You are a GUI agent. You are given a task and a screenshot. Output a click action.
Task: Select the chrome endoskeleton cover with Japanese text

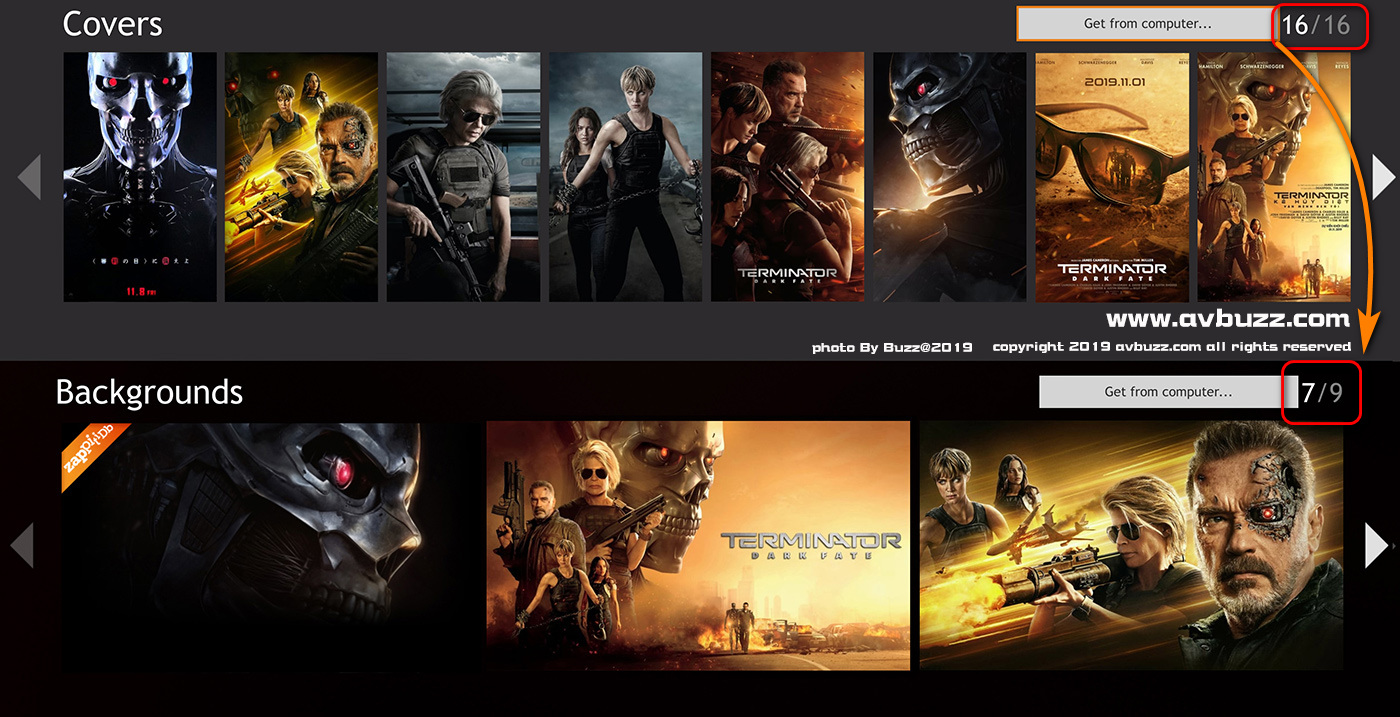(140, 177)
